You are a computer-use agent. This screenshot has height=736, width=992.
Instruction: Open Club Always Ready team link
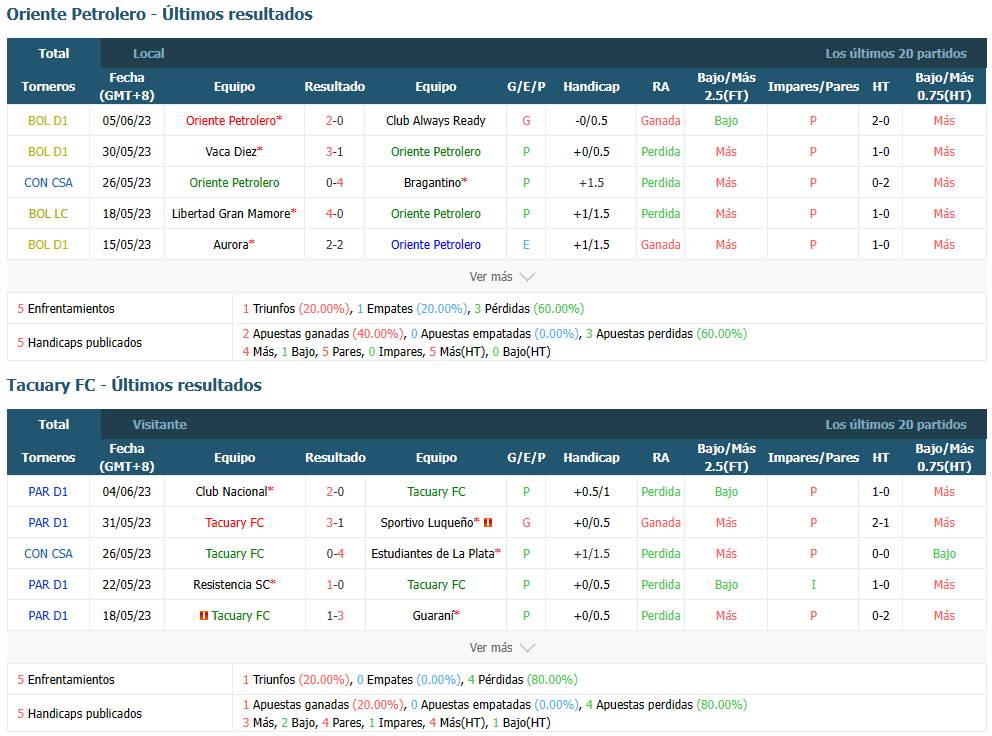coord(435,120)
